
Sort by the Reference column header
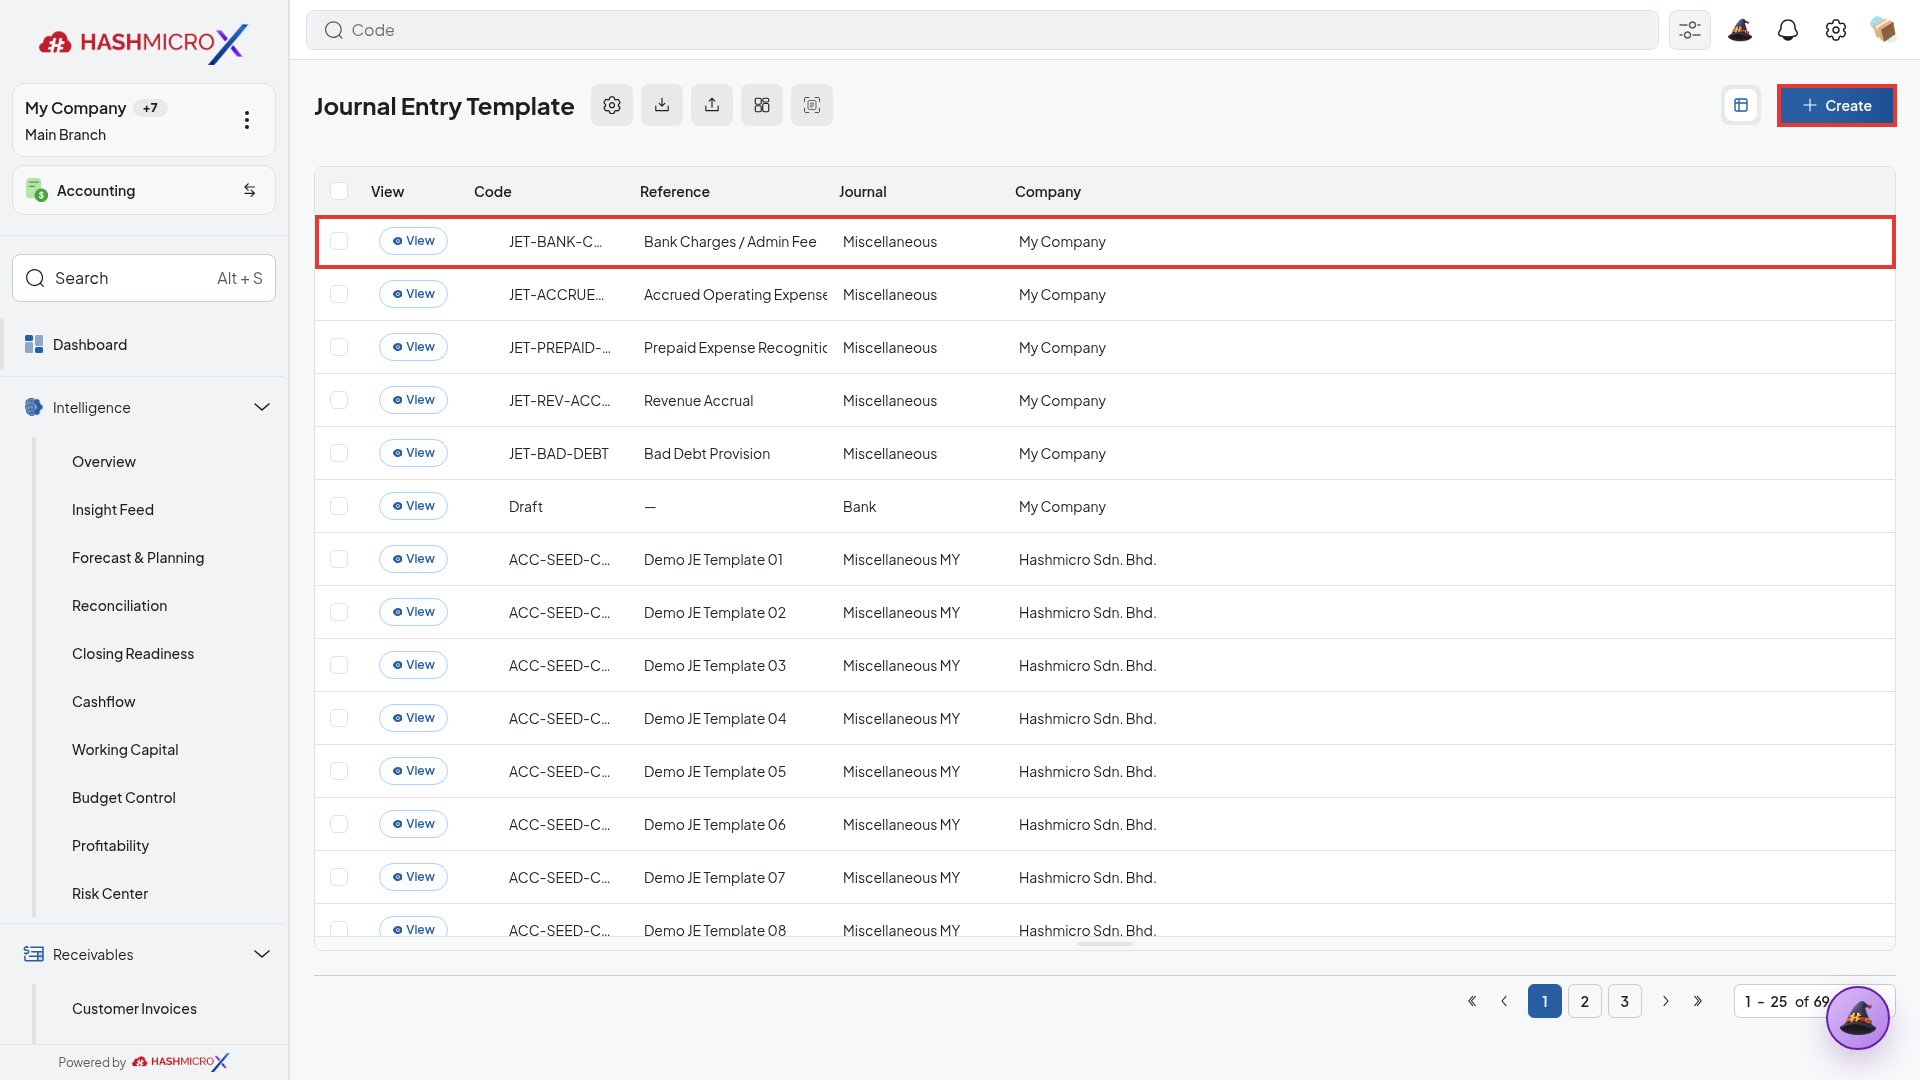(x=675, y=191)
